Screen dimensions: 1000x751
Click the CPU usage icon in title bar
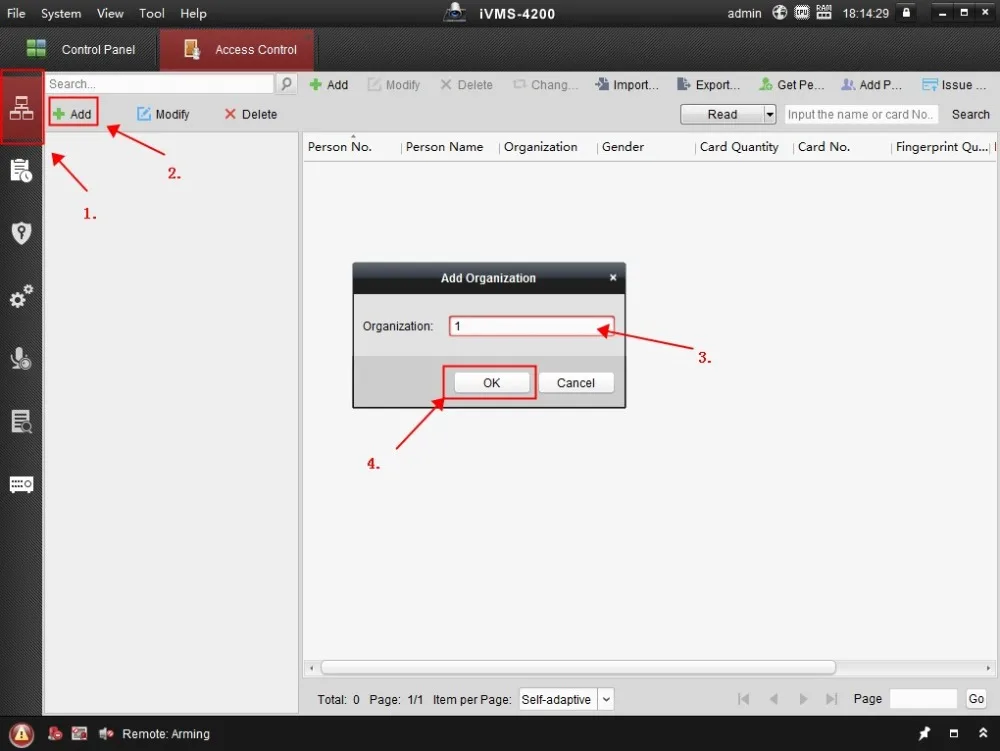(x=802, y=12)
